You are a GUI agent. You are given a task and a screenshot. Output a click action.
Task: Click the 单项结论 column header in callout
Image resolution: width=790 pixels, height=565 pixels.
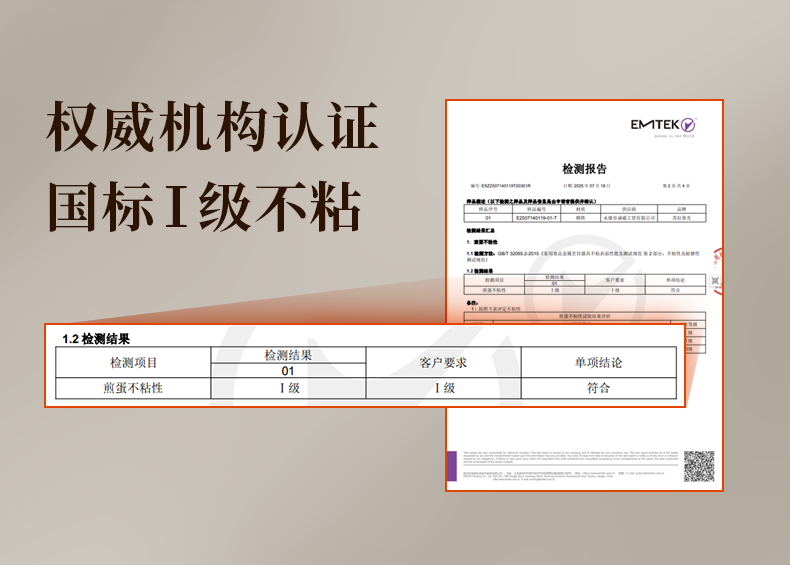pos(598,362)
